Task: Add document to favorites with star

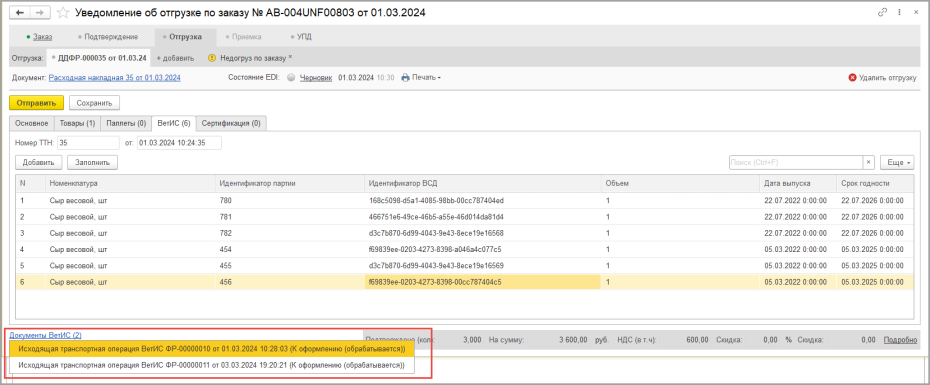Action: (x=64, y=12)
